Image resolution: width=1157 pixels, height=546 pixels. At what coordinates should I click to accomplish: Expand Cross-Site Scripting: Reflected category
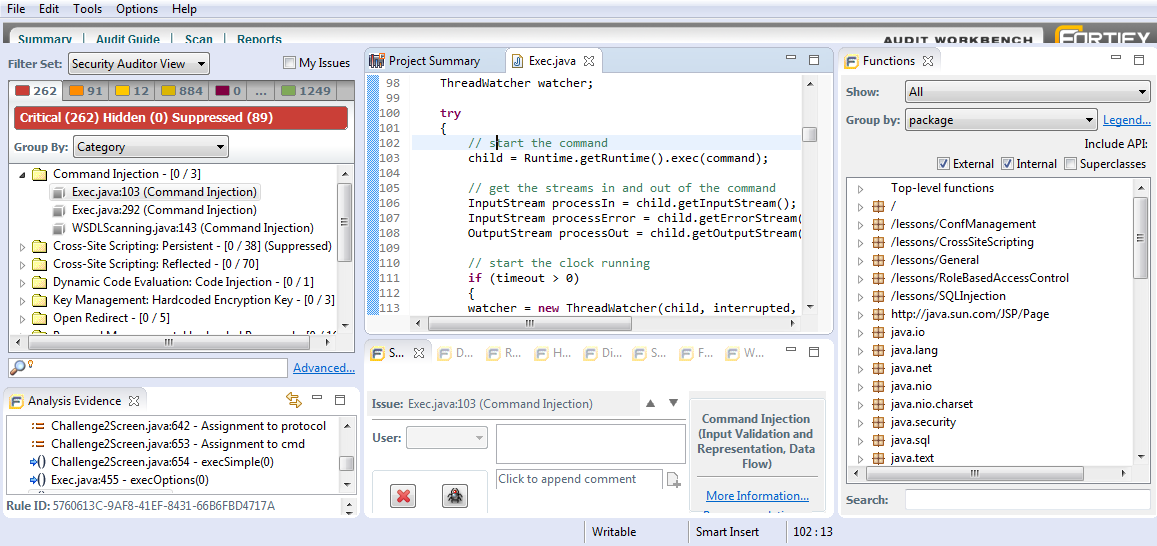point(21,264)
